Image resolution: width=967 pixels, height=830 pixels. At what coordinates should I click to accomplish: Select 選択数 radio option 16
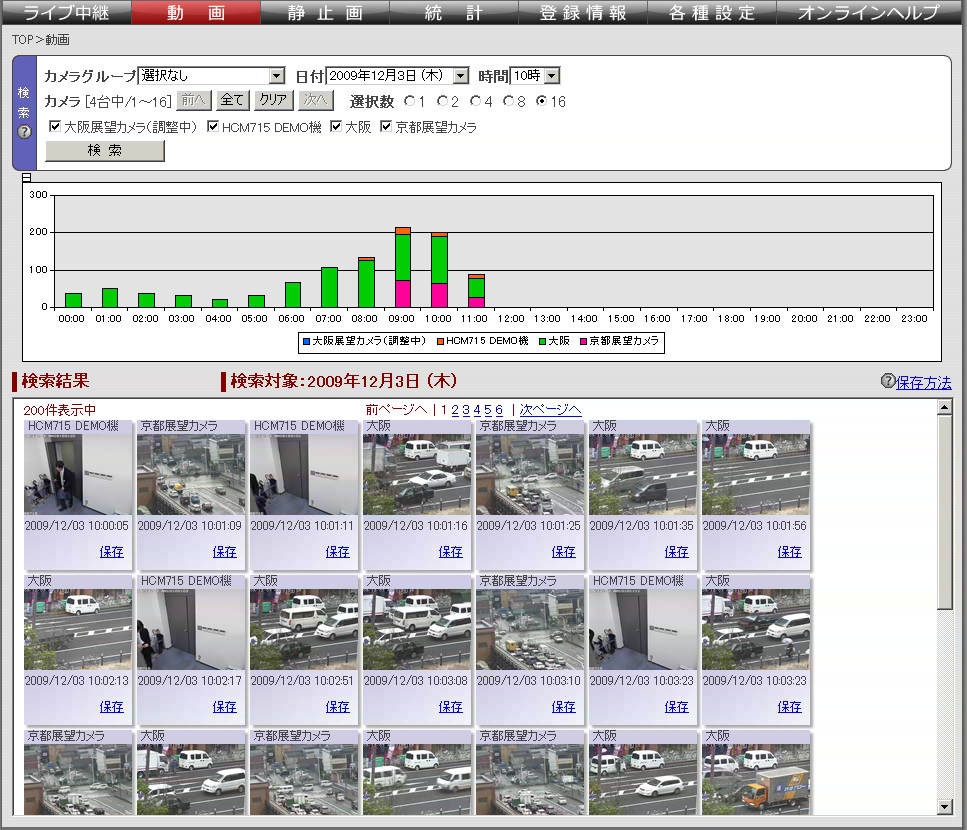(541, 101)
